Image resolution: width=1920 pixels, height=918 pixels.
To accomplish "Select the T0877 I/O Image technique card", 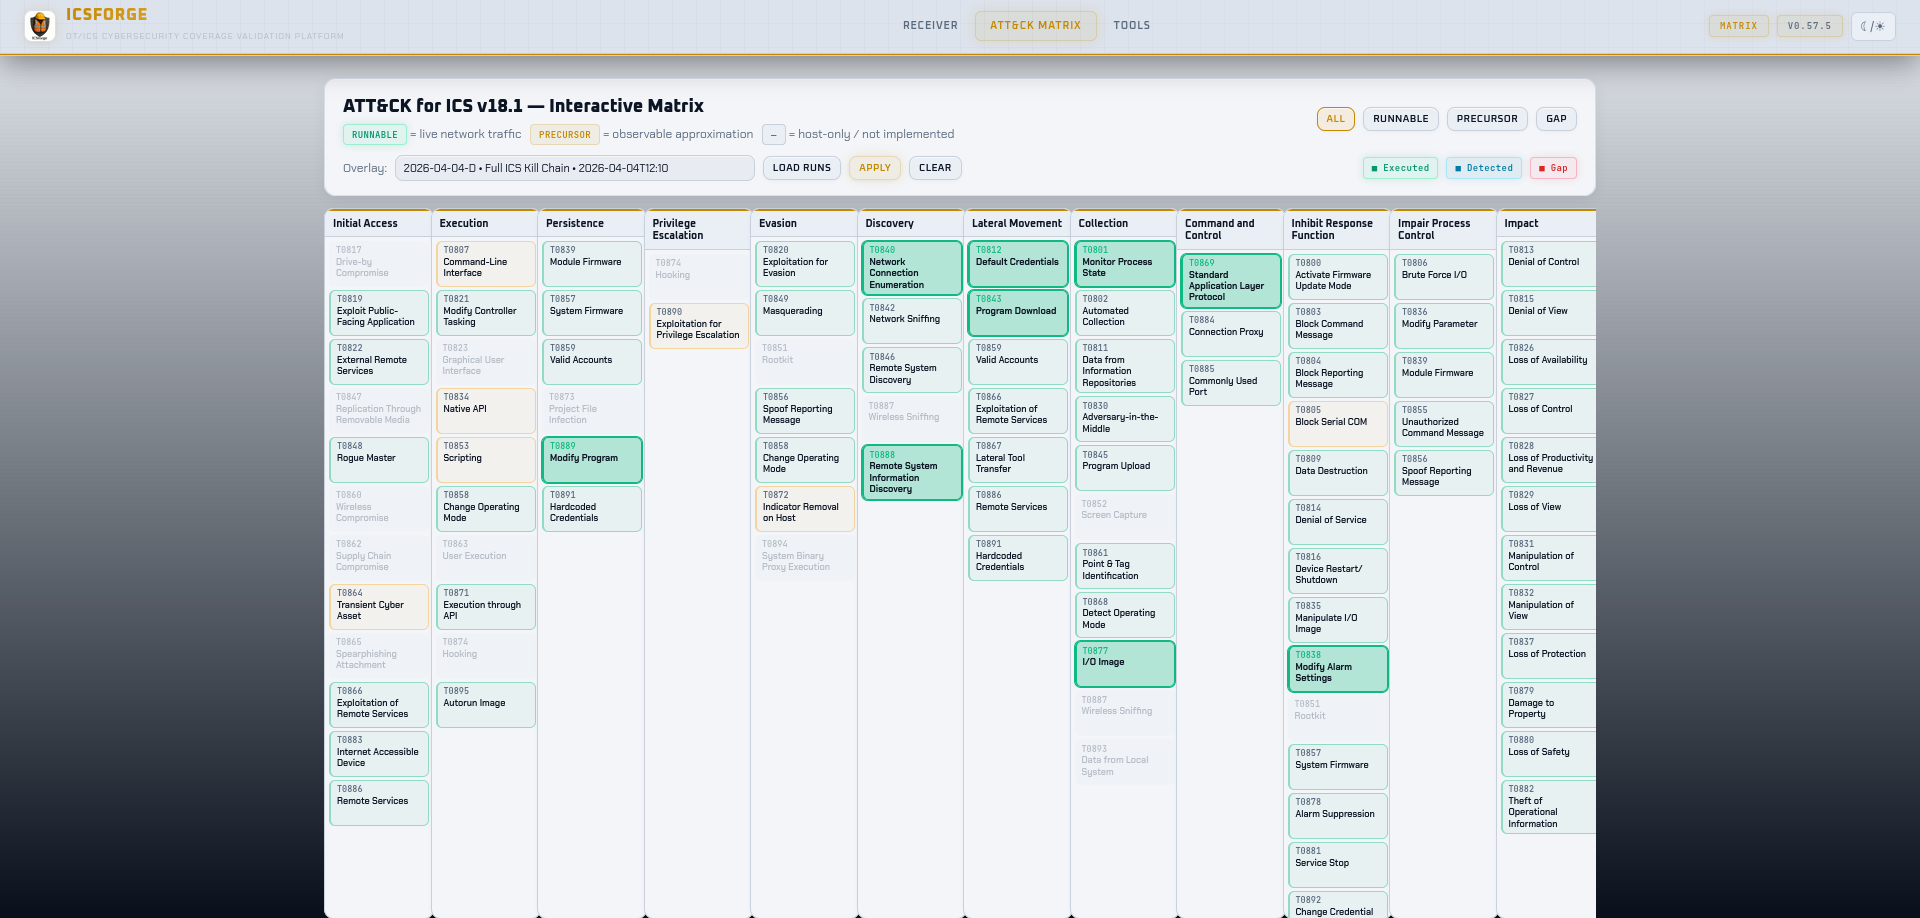I will [x=1124, y=663].
